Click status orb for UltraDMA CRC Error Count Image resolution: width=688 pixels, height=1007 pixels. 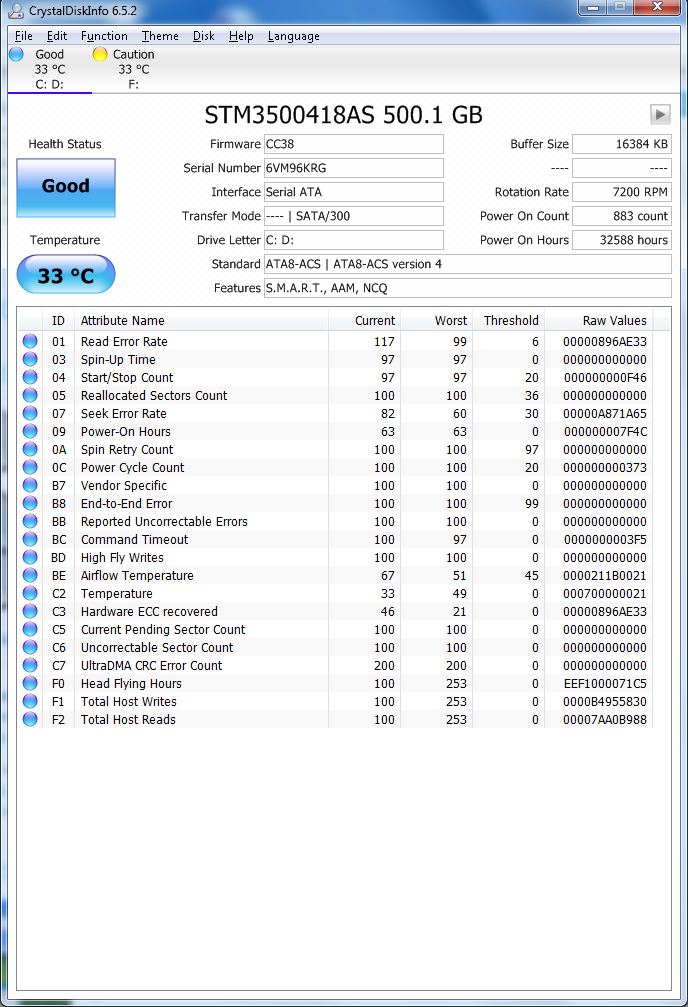(30, 665)
